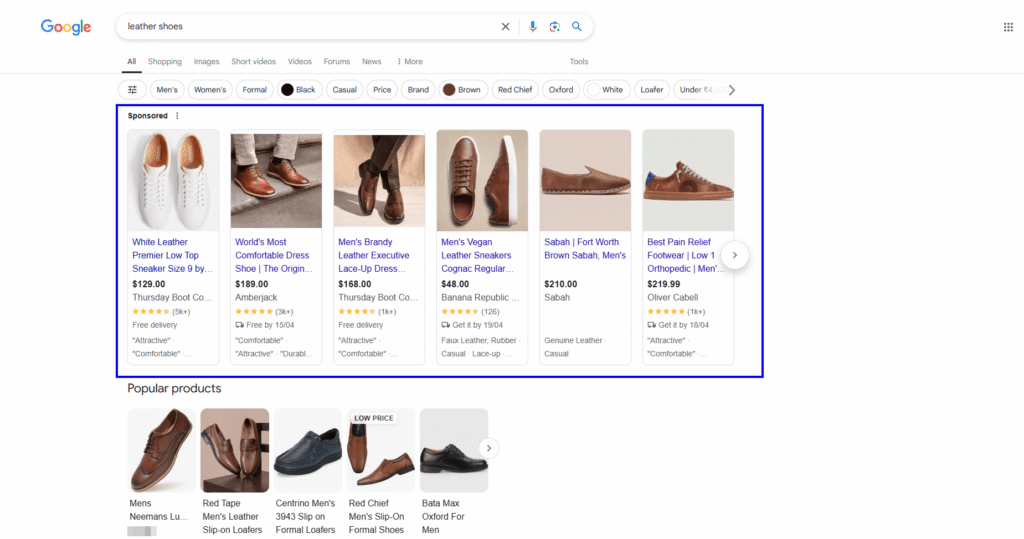Click the Centrino Men's 3943 product image
The height and width of the screenshot is (539, 1024).
pyautogui.click(x=308, y=450)
